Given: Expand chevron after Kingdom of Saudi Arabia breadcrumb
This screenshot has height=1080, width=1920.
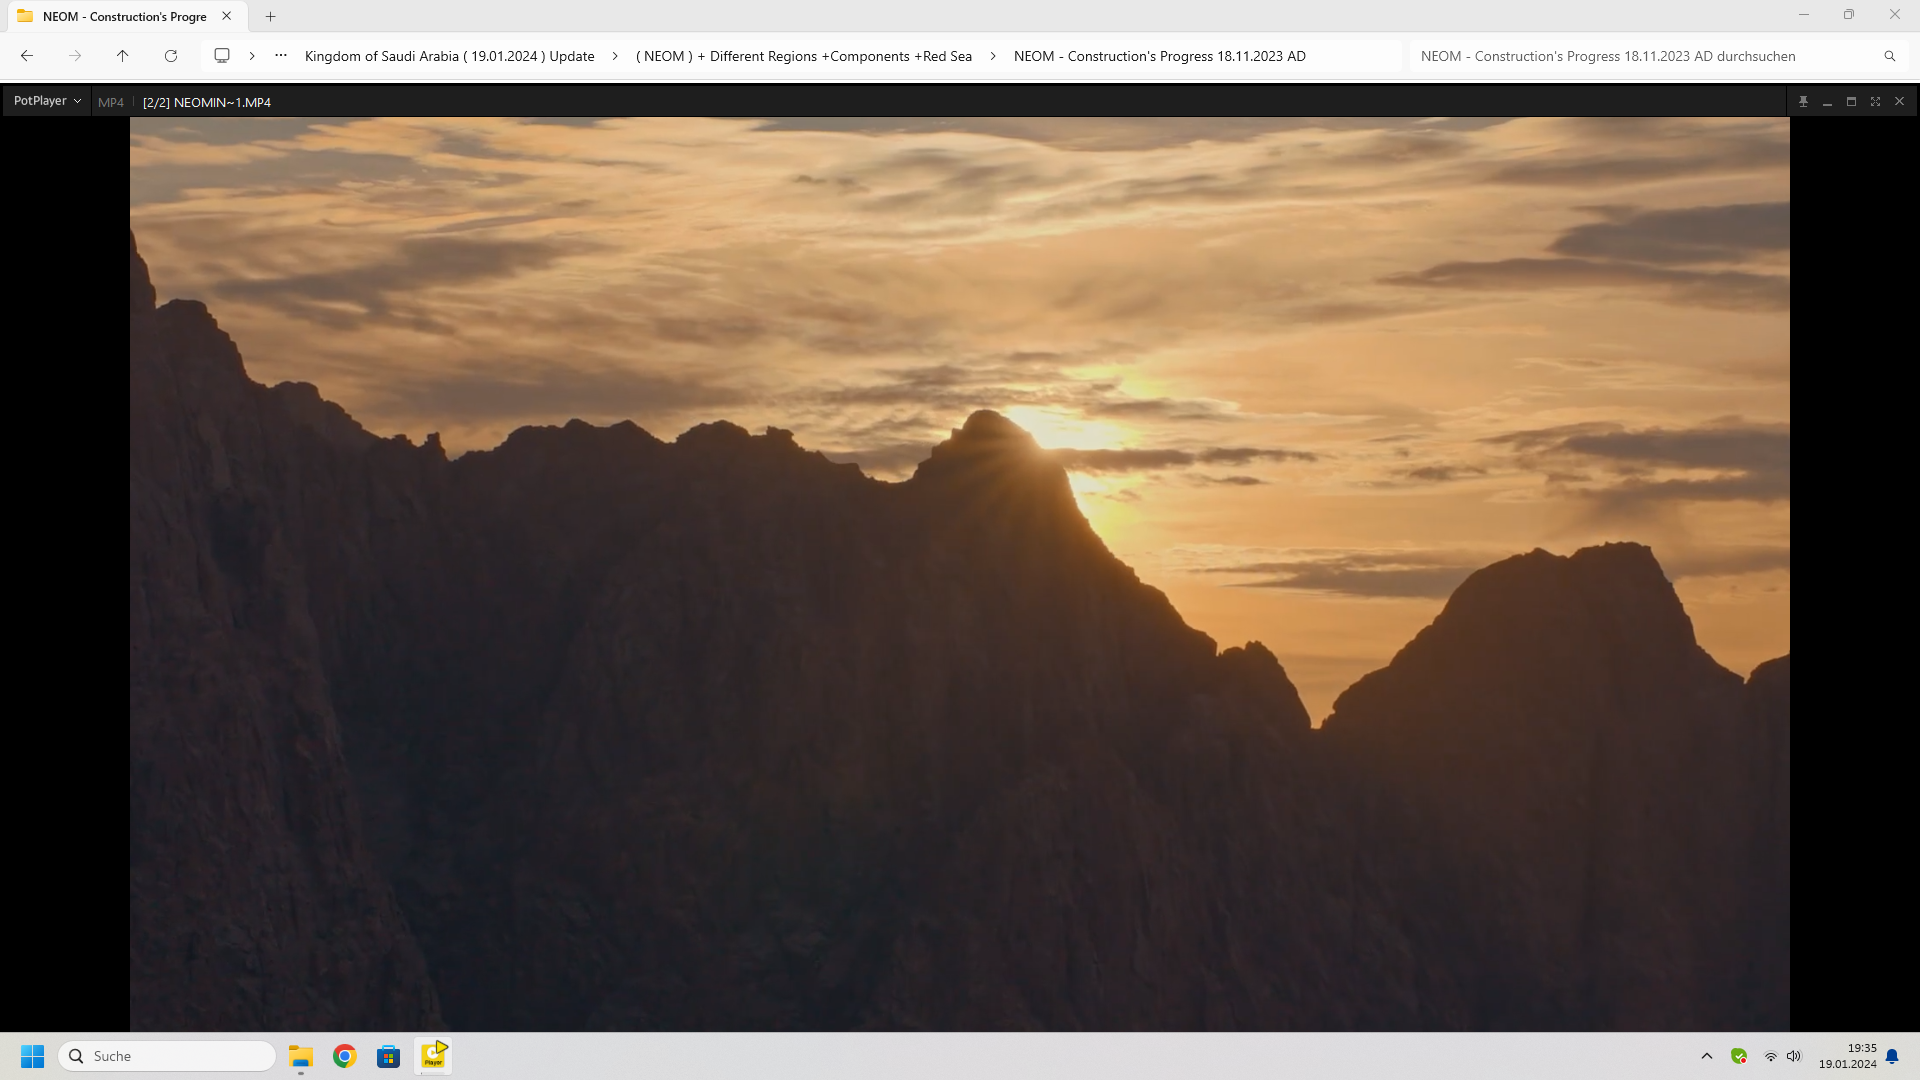Looking at the screenshot, I should coord(615,56).
